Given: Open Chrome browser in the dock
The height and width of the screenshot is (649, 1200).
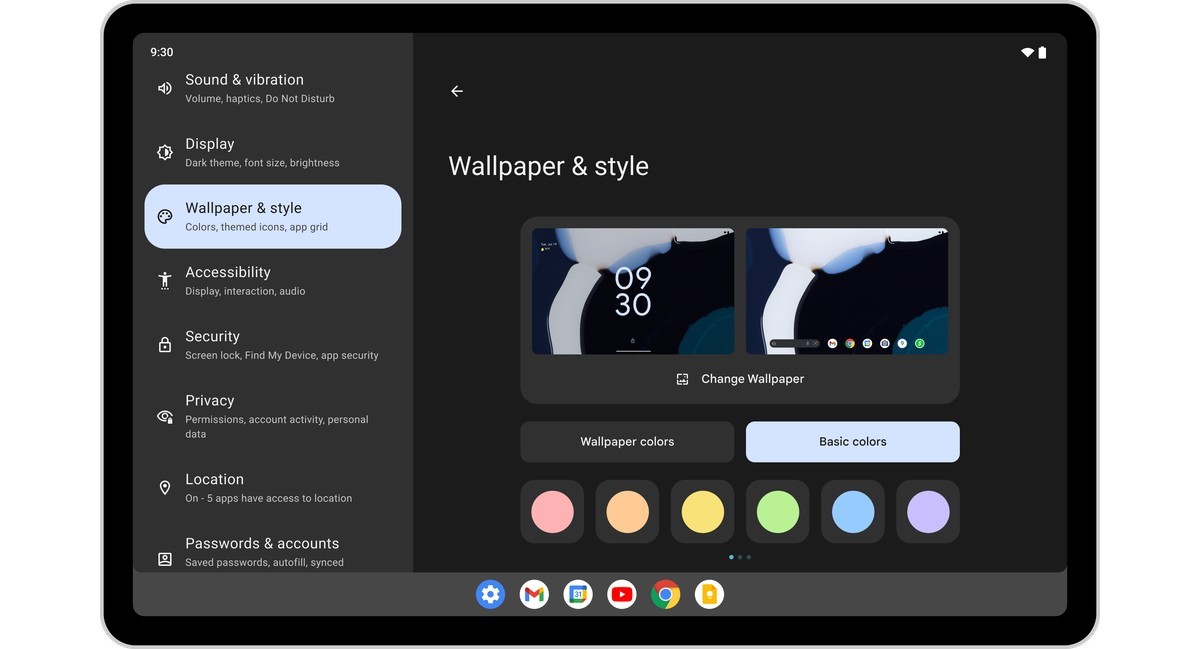Looking at the screenshot, I should (x=666, y=595).
